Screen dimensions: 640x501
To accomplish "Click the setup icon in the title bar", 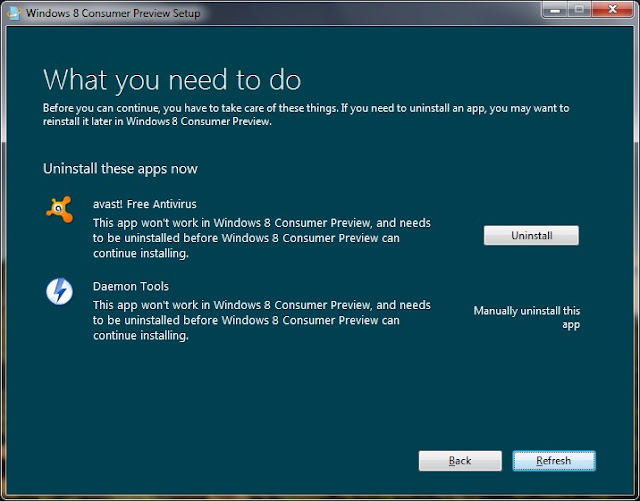I will coord(14,13).
